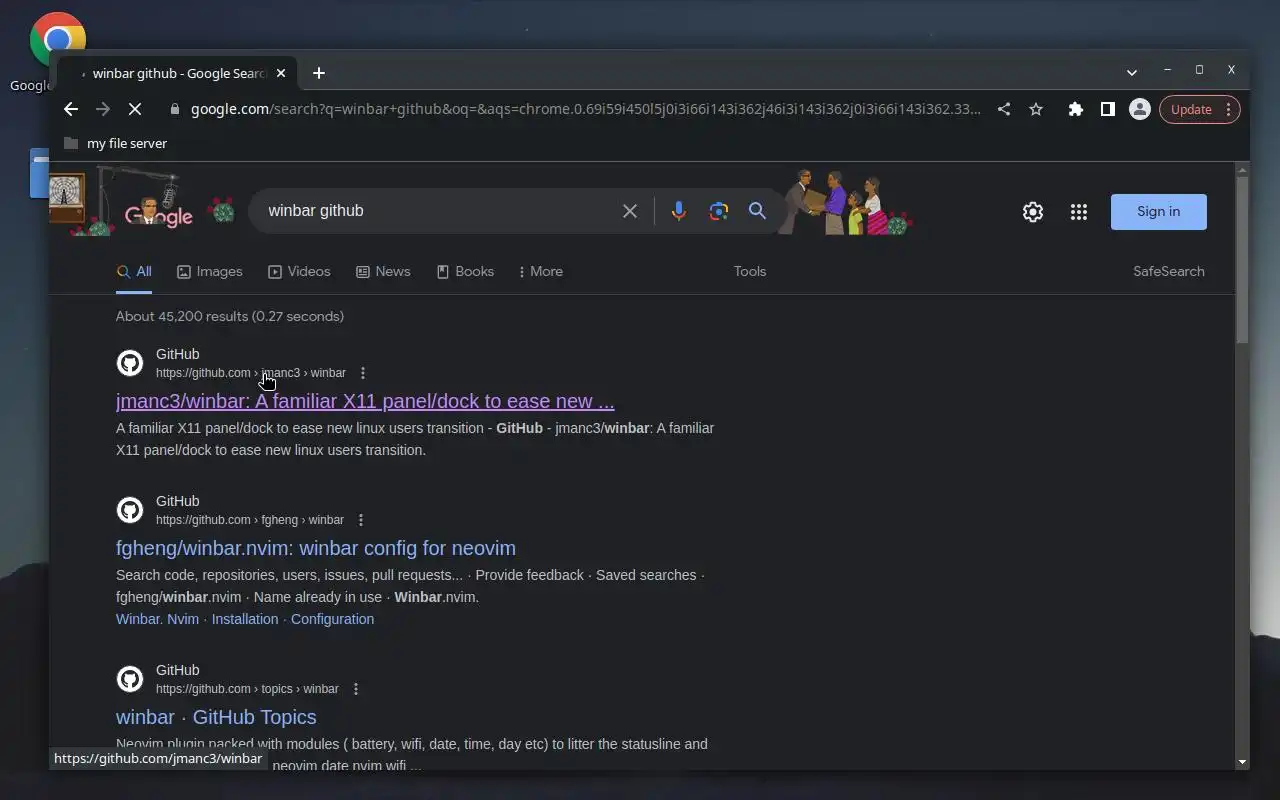Open the SafeSearch setting

point(1168,272)
